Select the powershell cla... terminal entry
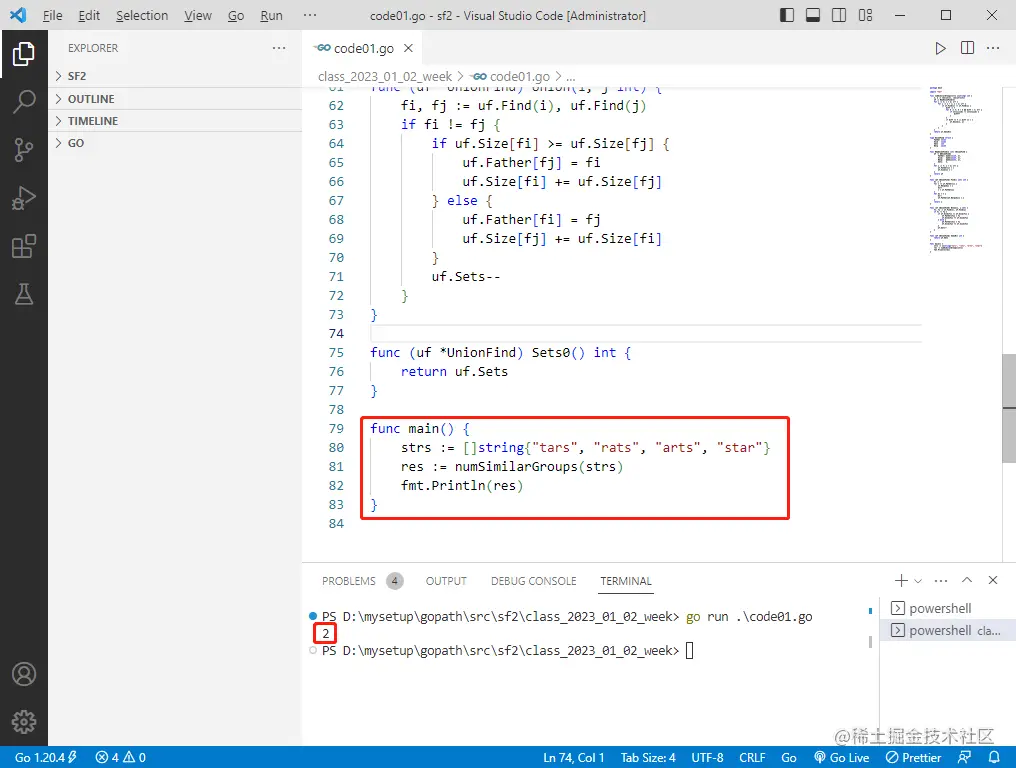The image size is (1016, 768). [x=947, y=630]
